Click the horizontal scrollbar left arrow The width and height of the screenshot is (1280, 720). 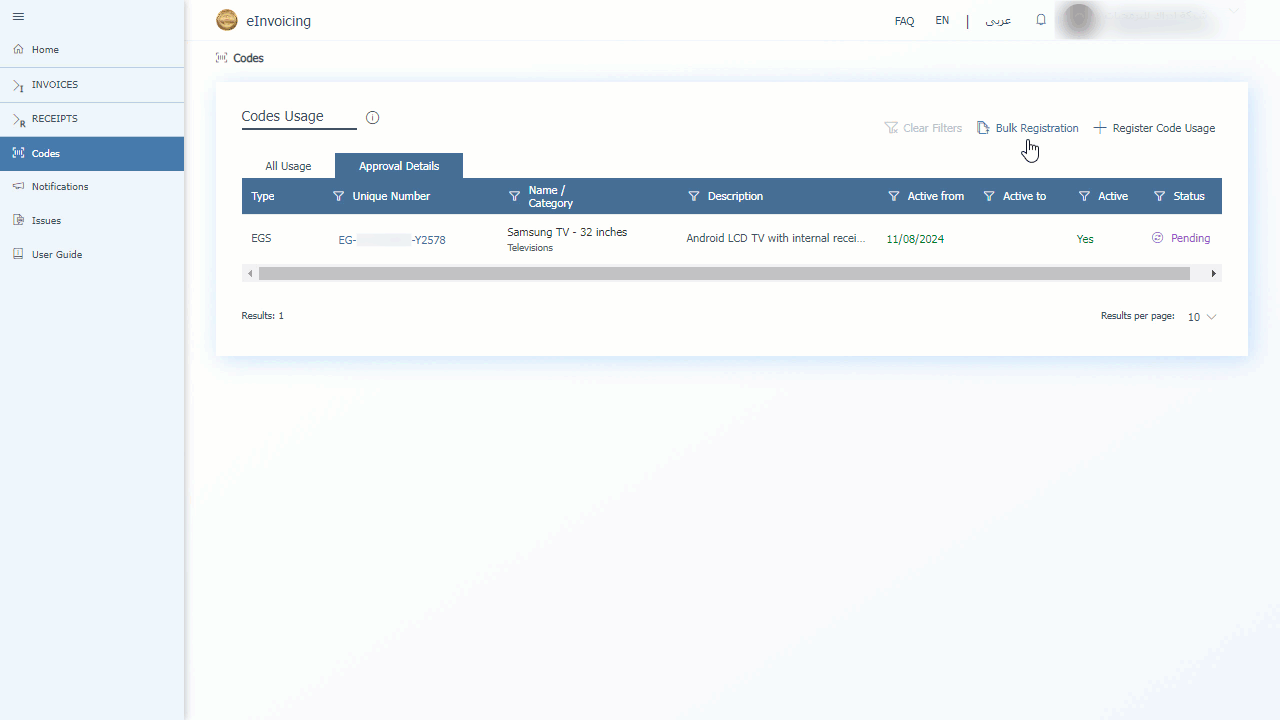point(250,273)
